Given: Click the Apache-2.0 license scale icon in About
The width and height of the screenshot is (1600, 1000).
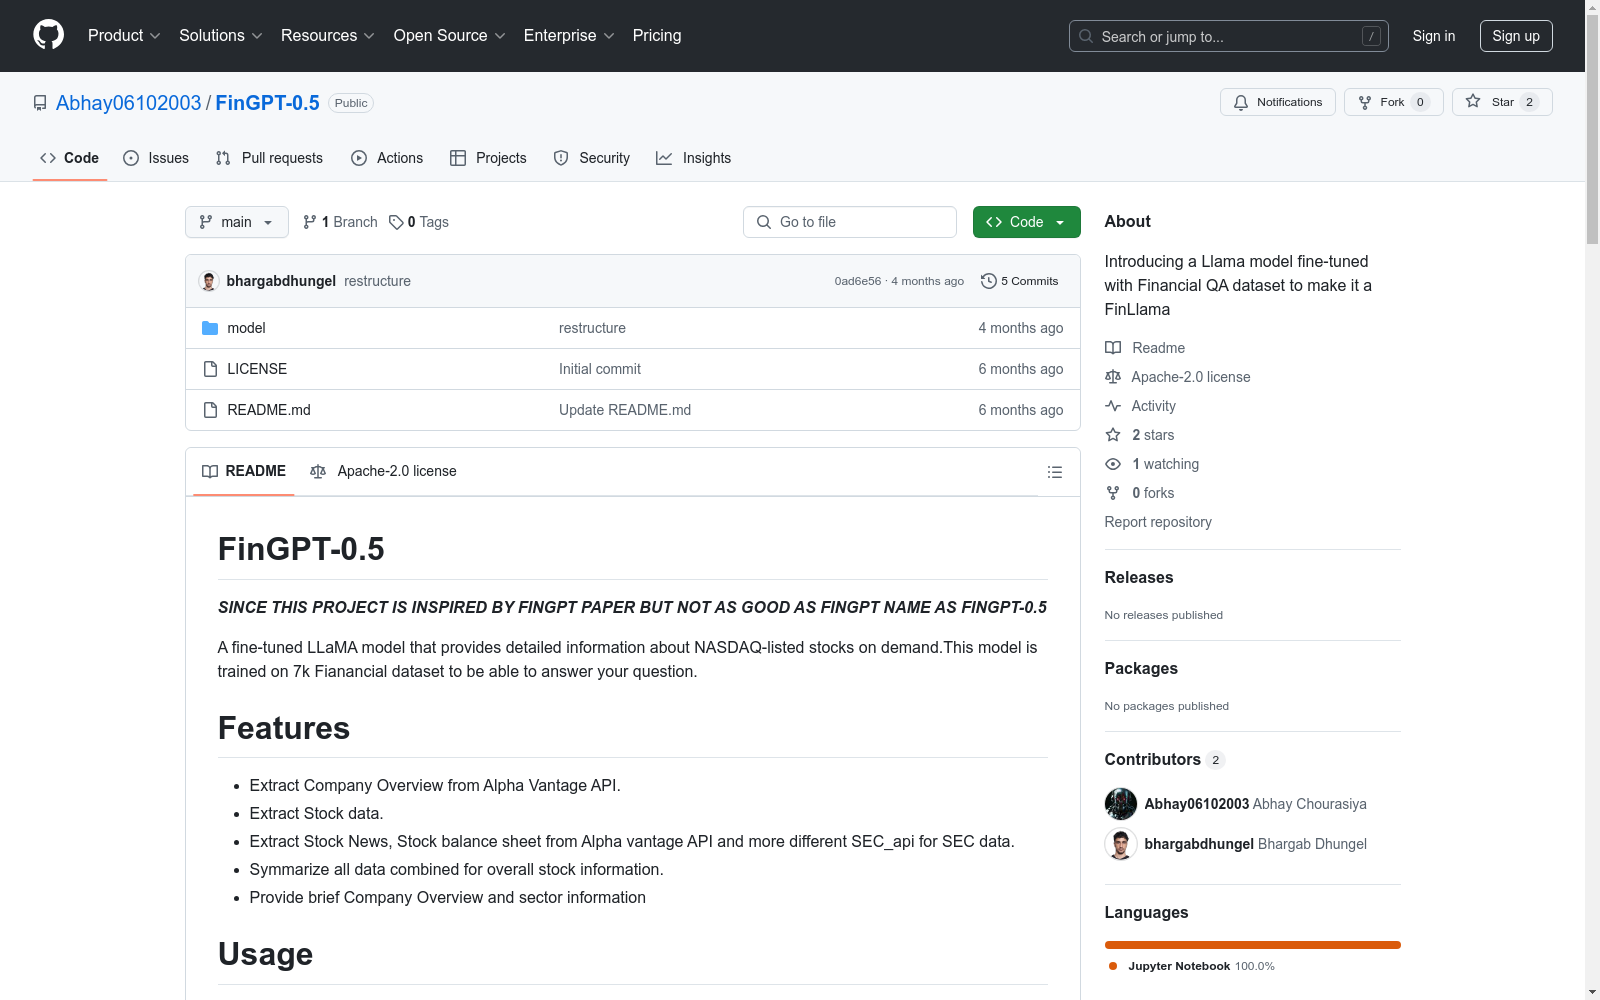Looking at the screenshot, I should tap(1113, 377).
